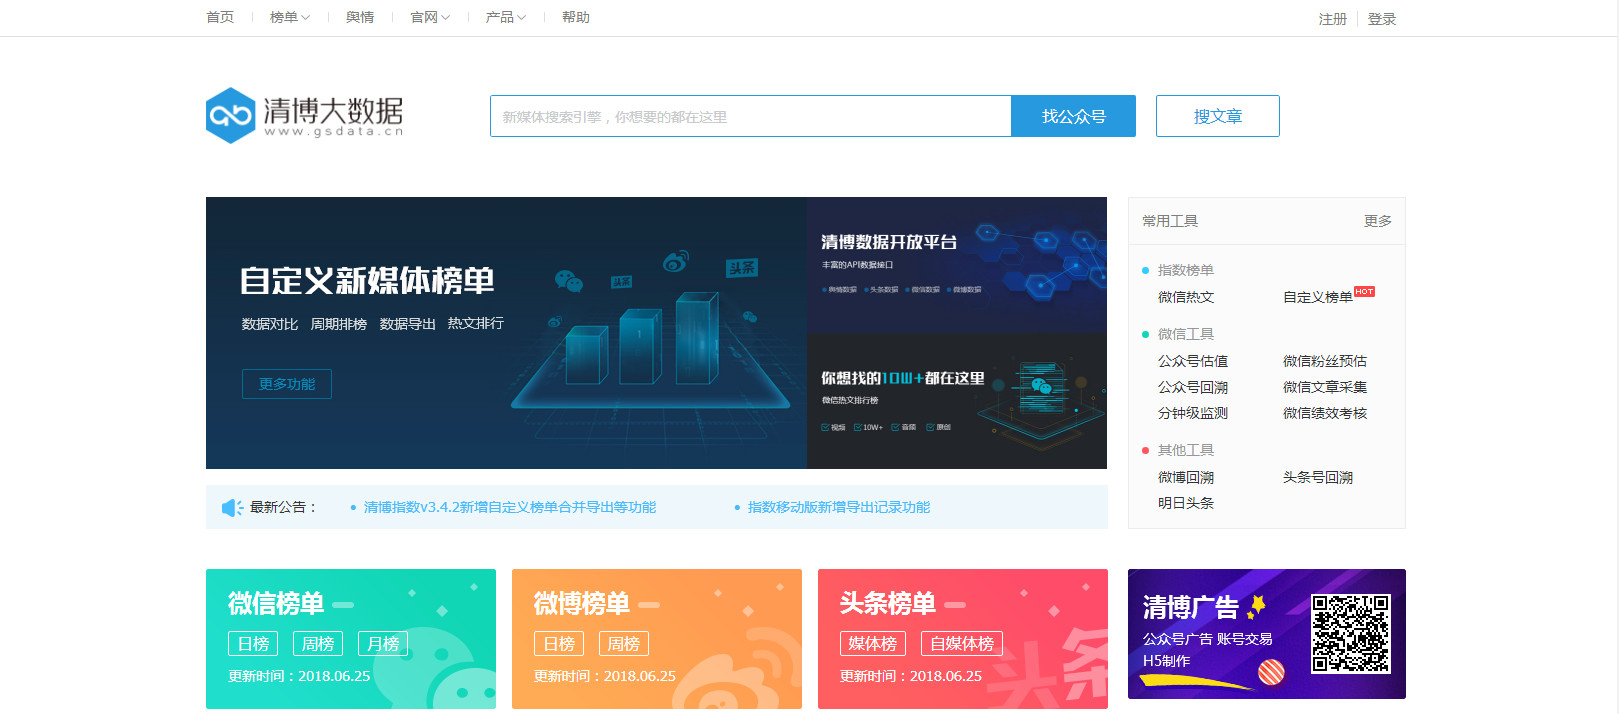Click the 搜文章 button
The width and height of the screenshot is (1619, 714).
(x=1218, y=116)
